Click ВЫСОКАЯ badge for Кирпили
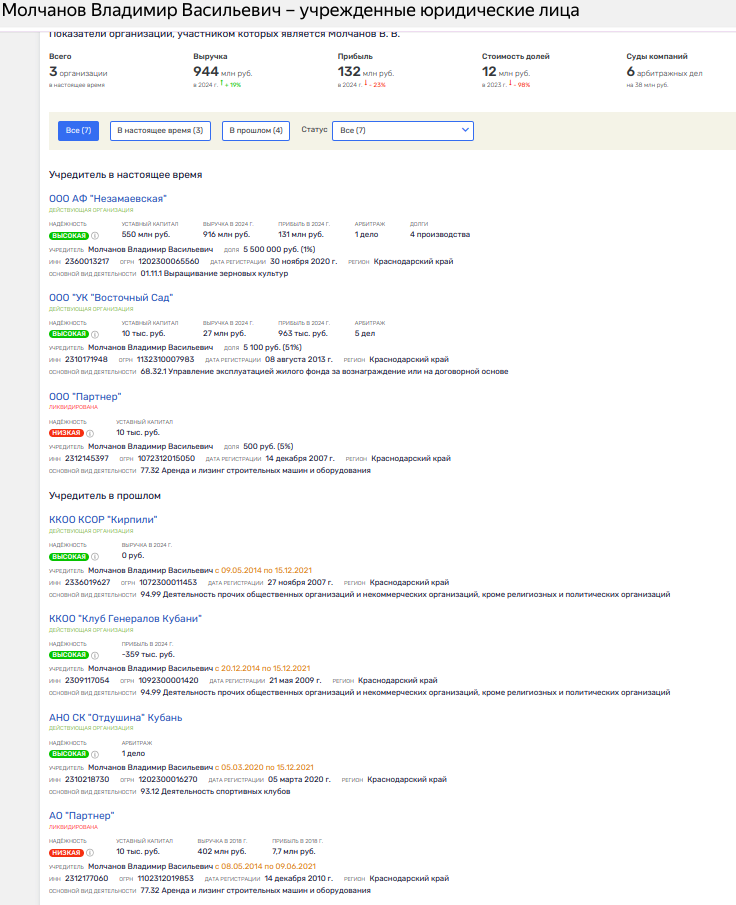Viewport: 736px width, 905px height. coord(69,557)
